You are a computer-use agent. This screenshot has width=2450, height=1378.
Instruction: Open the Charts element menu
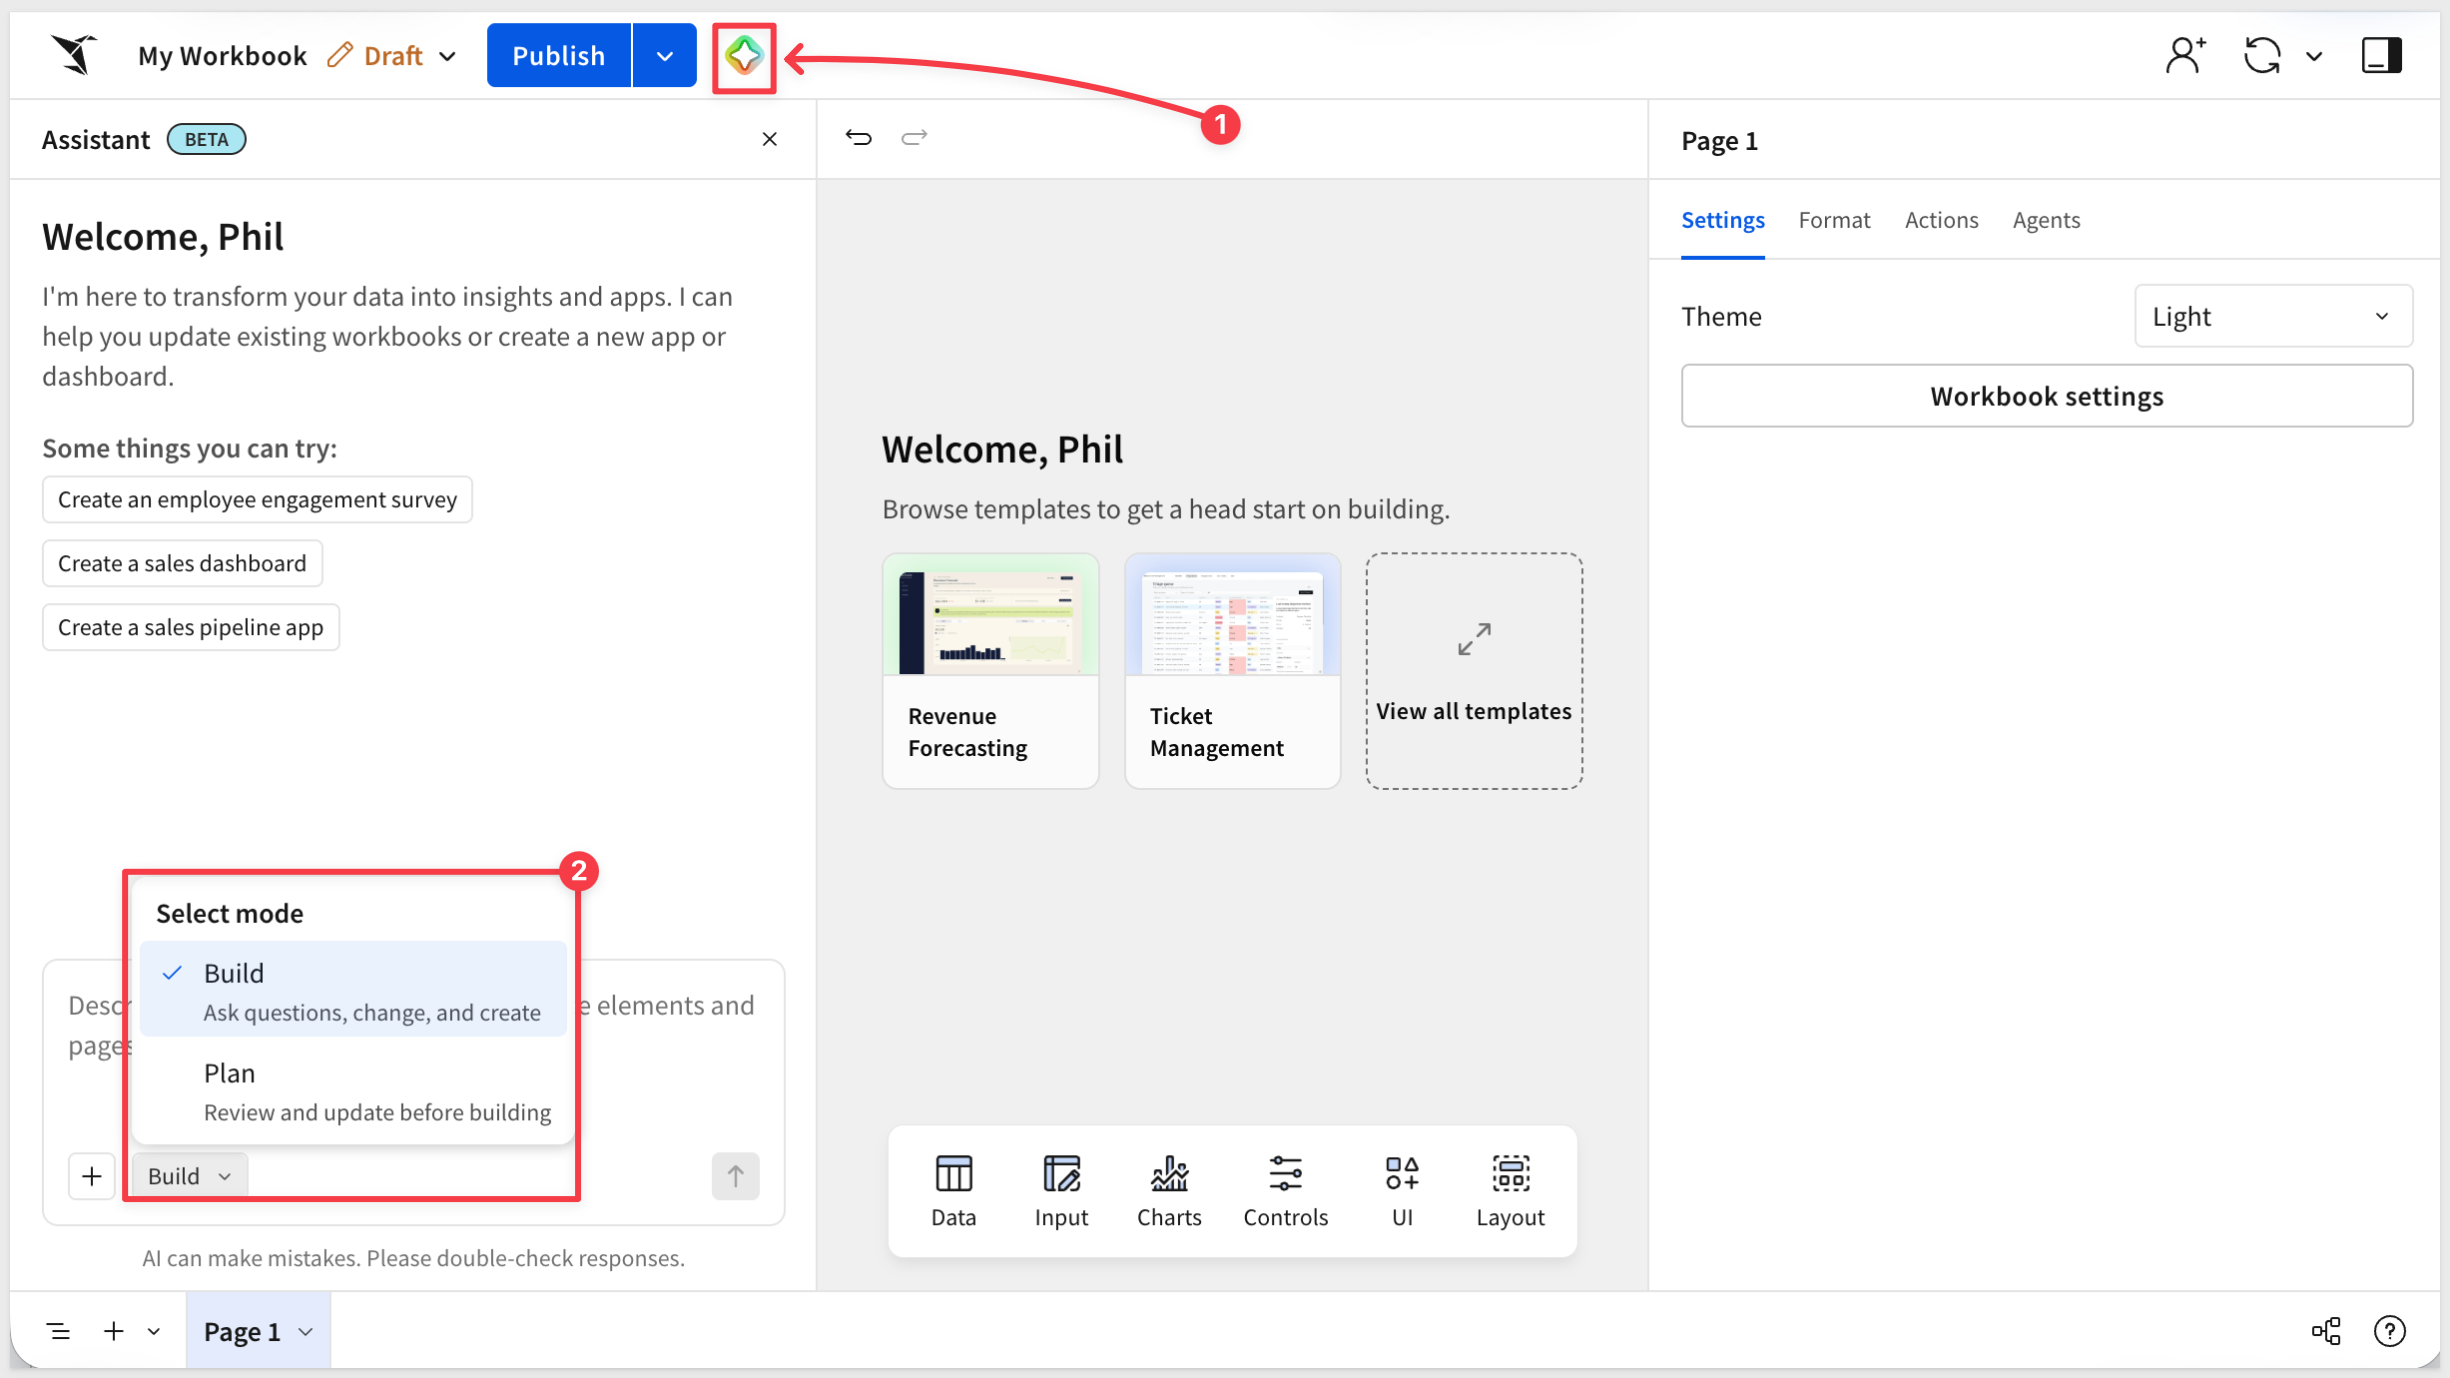tap(1169, 1191)
